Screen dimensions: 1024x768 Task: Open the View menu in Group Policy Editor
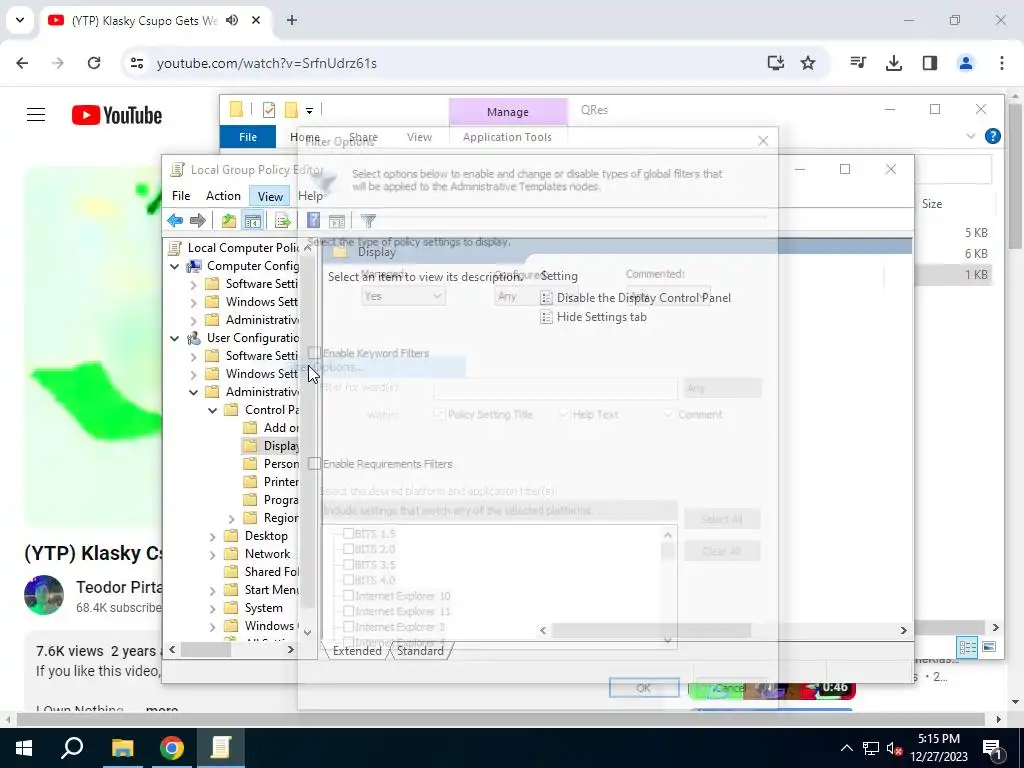(x=270, y=196)
